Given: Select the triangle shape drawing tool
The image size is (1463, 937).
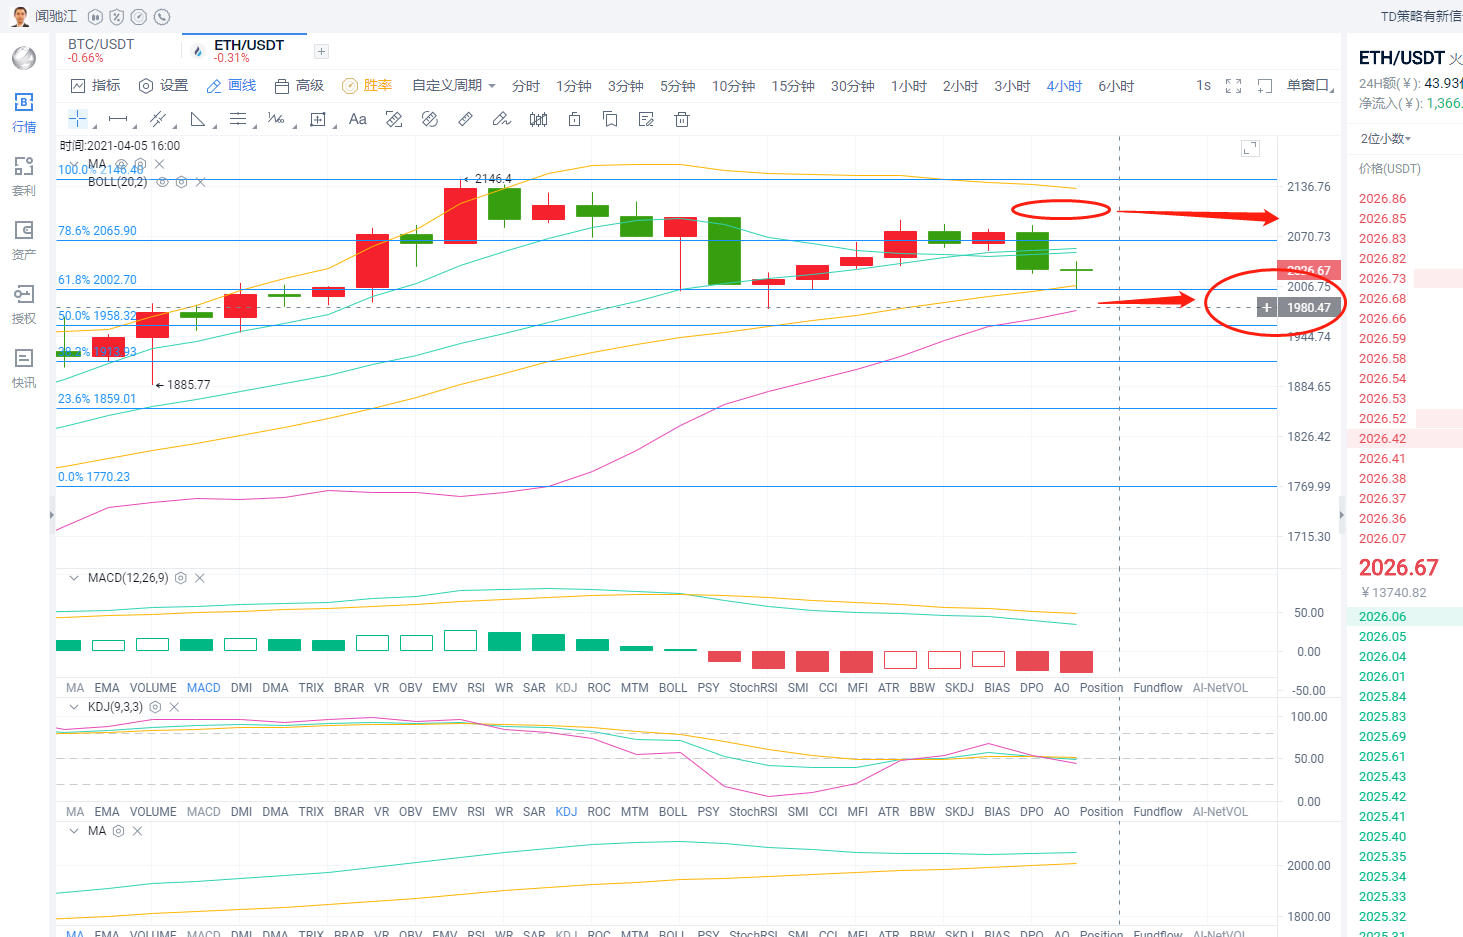Looking at the screenshot, I should click(198, 119).
